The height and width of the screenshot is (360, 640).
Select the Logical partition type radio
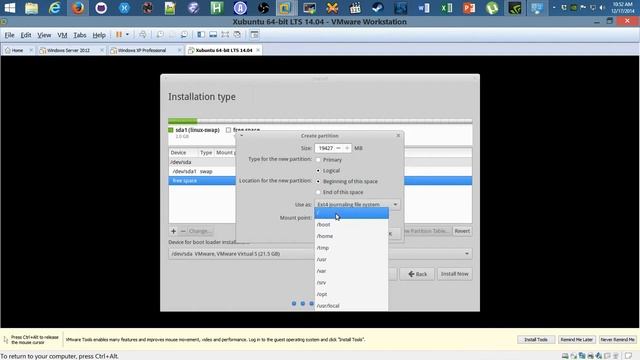318,171
